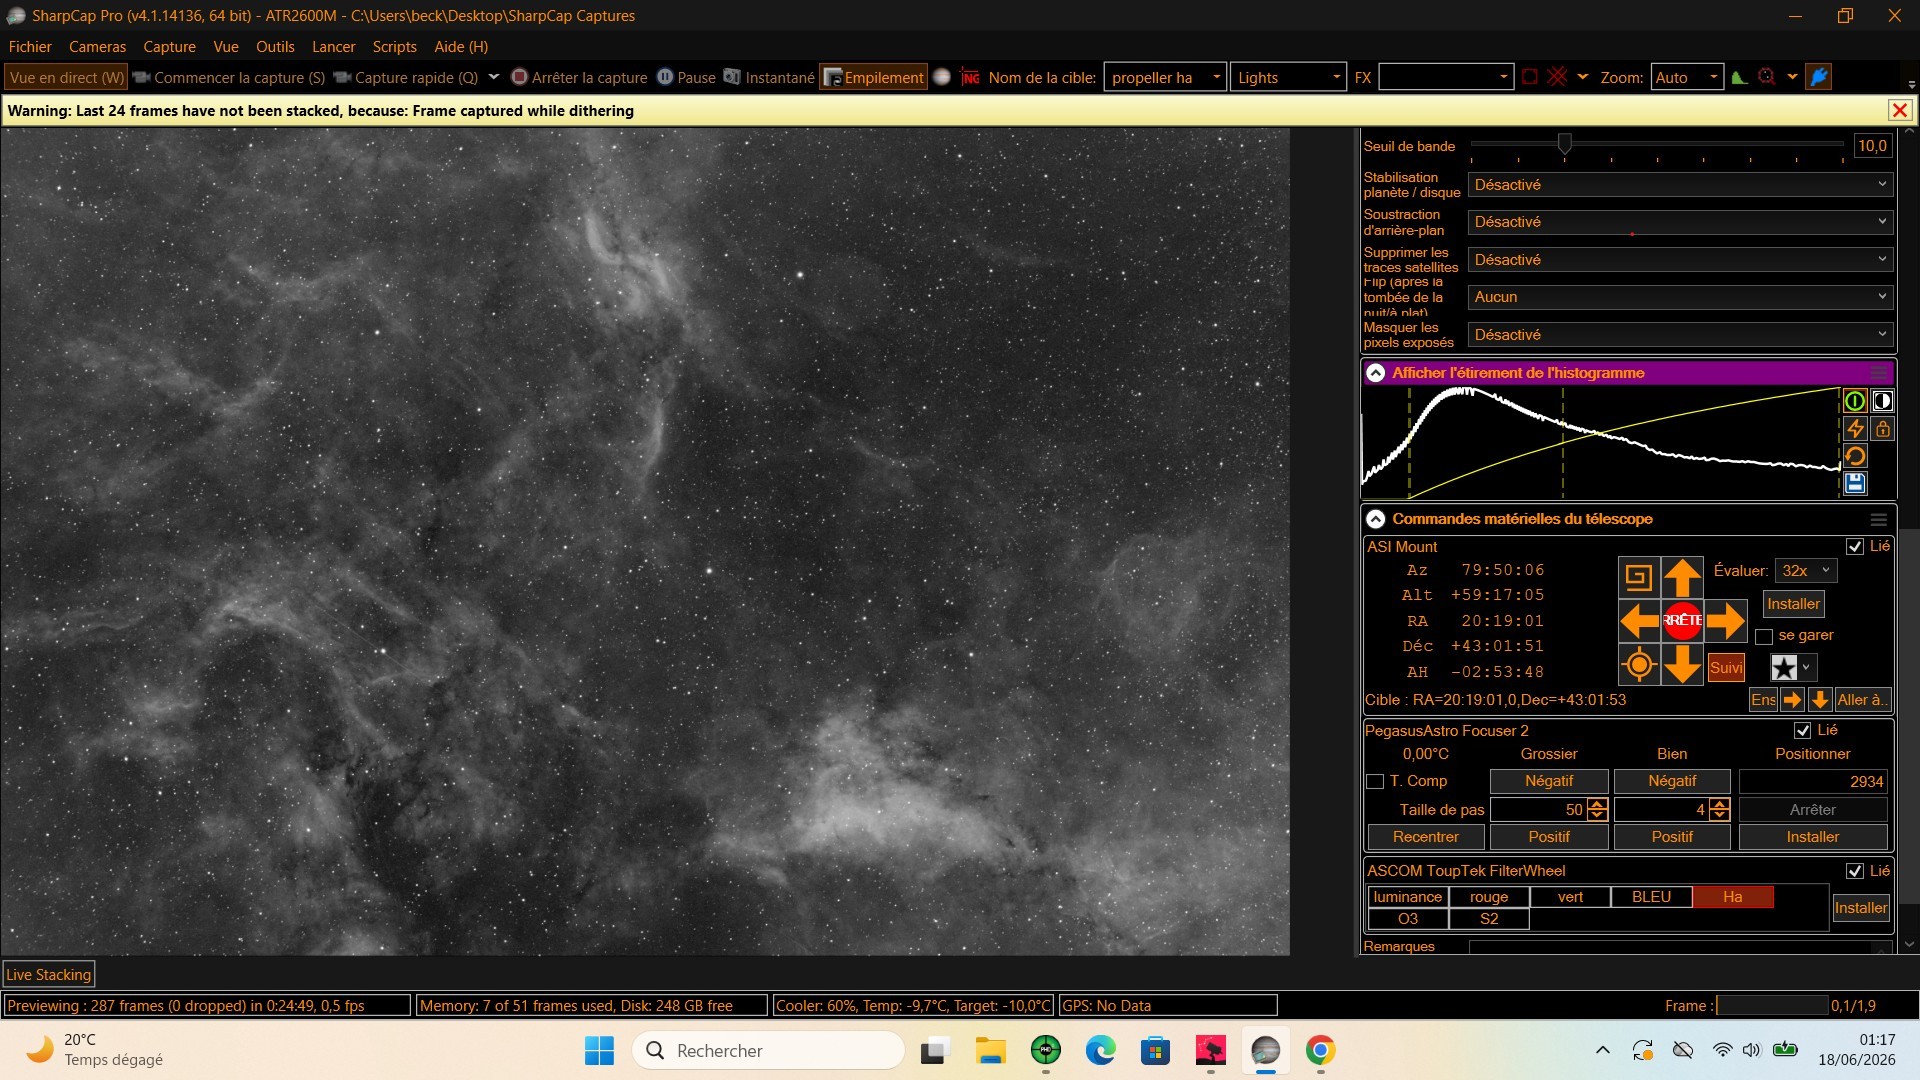The image size is (1920, 1080).
Task: Select the O3 filter
Action: pyautogui.click(x=1407, y=919)
